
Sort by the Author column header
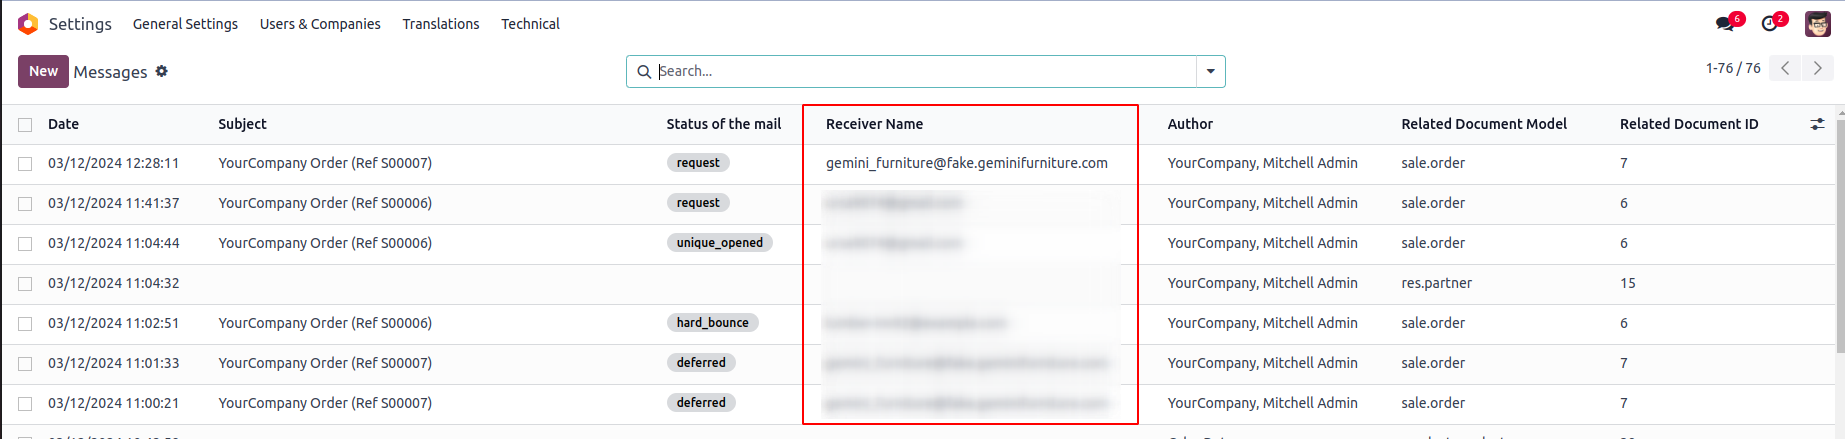pos(1190,124)
